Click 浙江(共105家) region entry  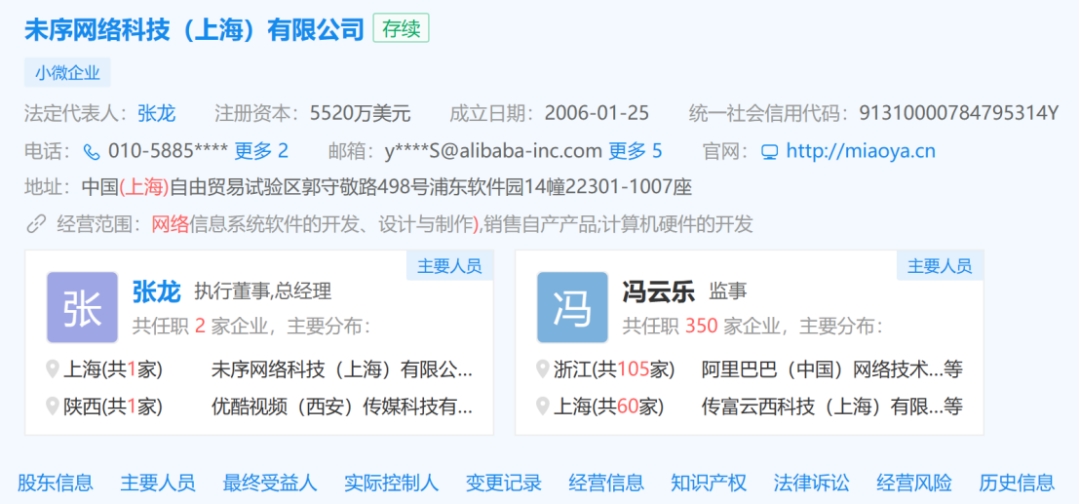[614, 370]
